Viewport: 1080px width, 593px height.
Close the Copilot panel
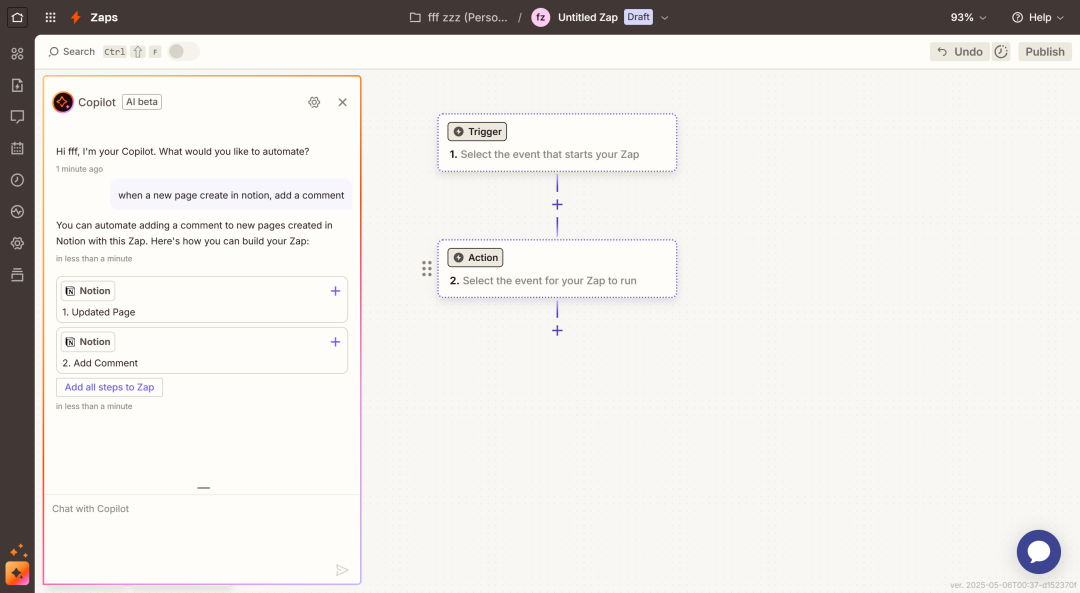(342, 102)
